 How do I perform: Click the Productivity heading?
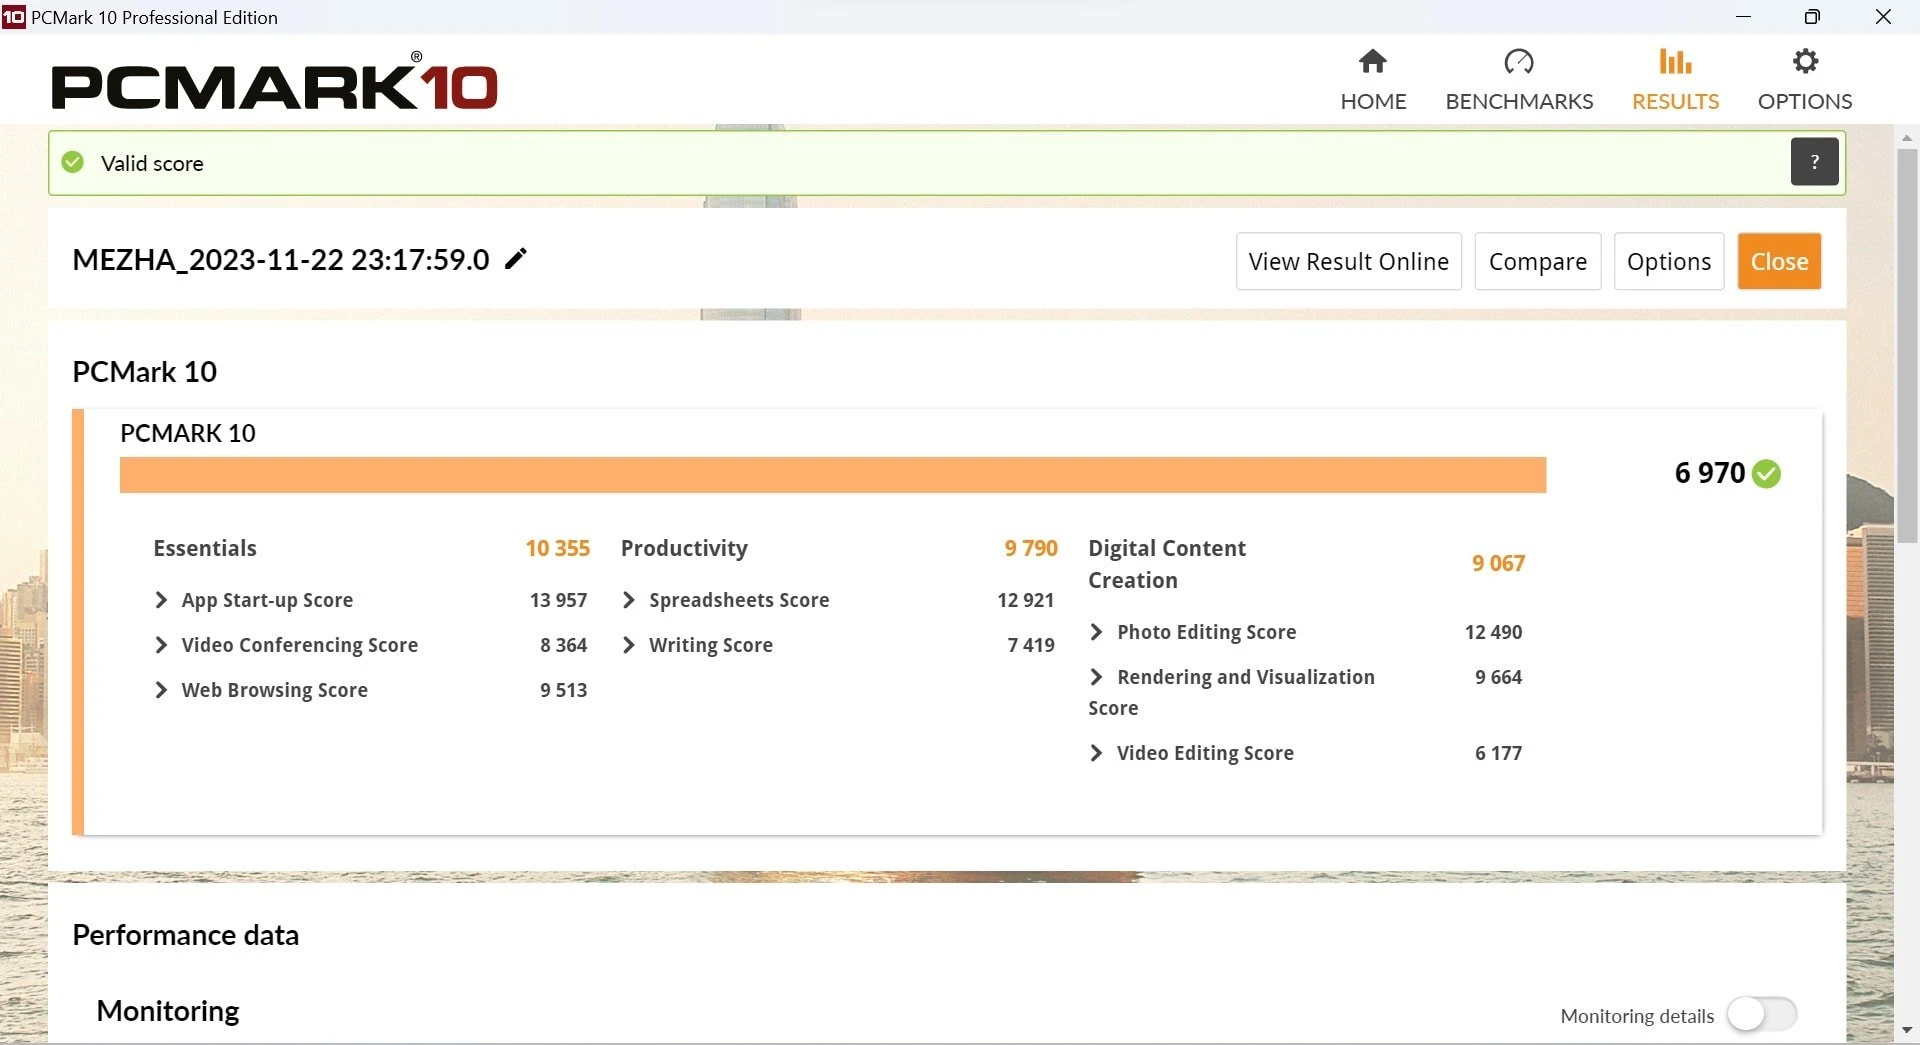coord(684,548)
